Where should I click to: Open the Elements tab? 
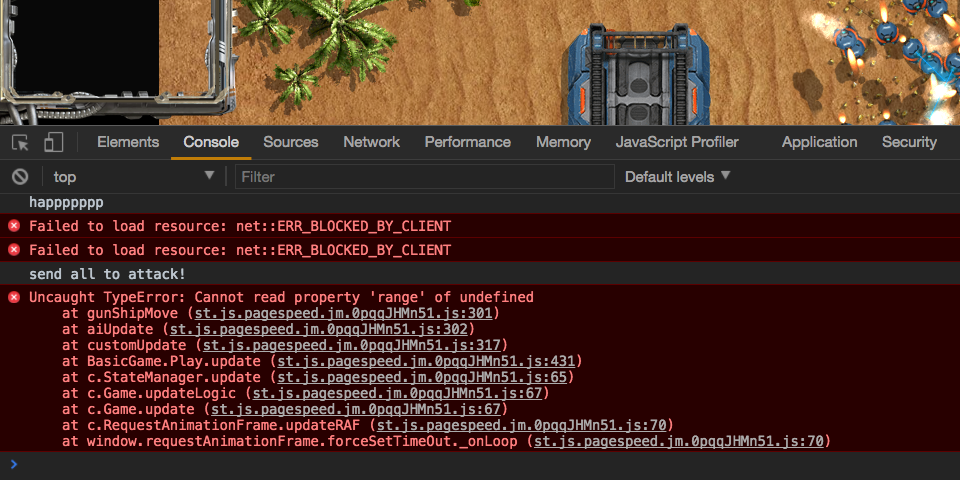click(x=128, y=142)
